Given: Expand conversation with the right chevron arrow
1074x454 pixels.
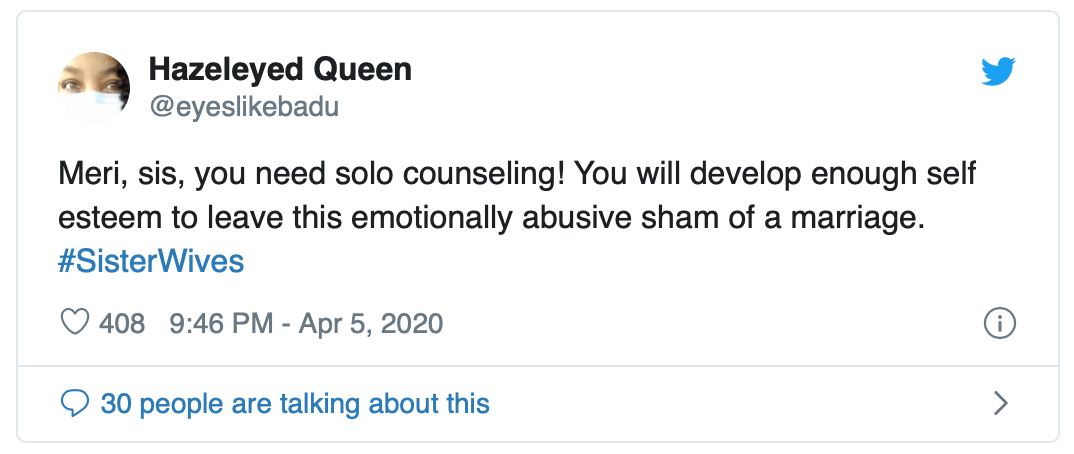Looking at the screenshot, I should click(x=1000, y=404).
